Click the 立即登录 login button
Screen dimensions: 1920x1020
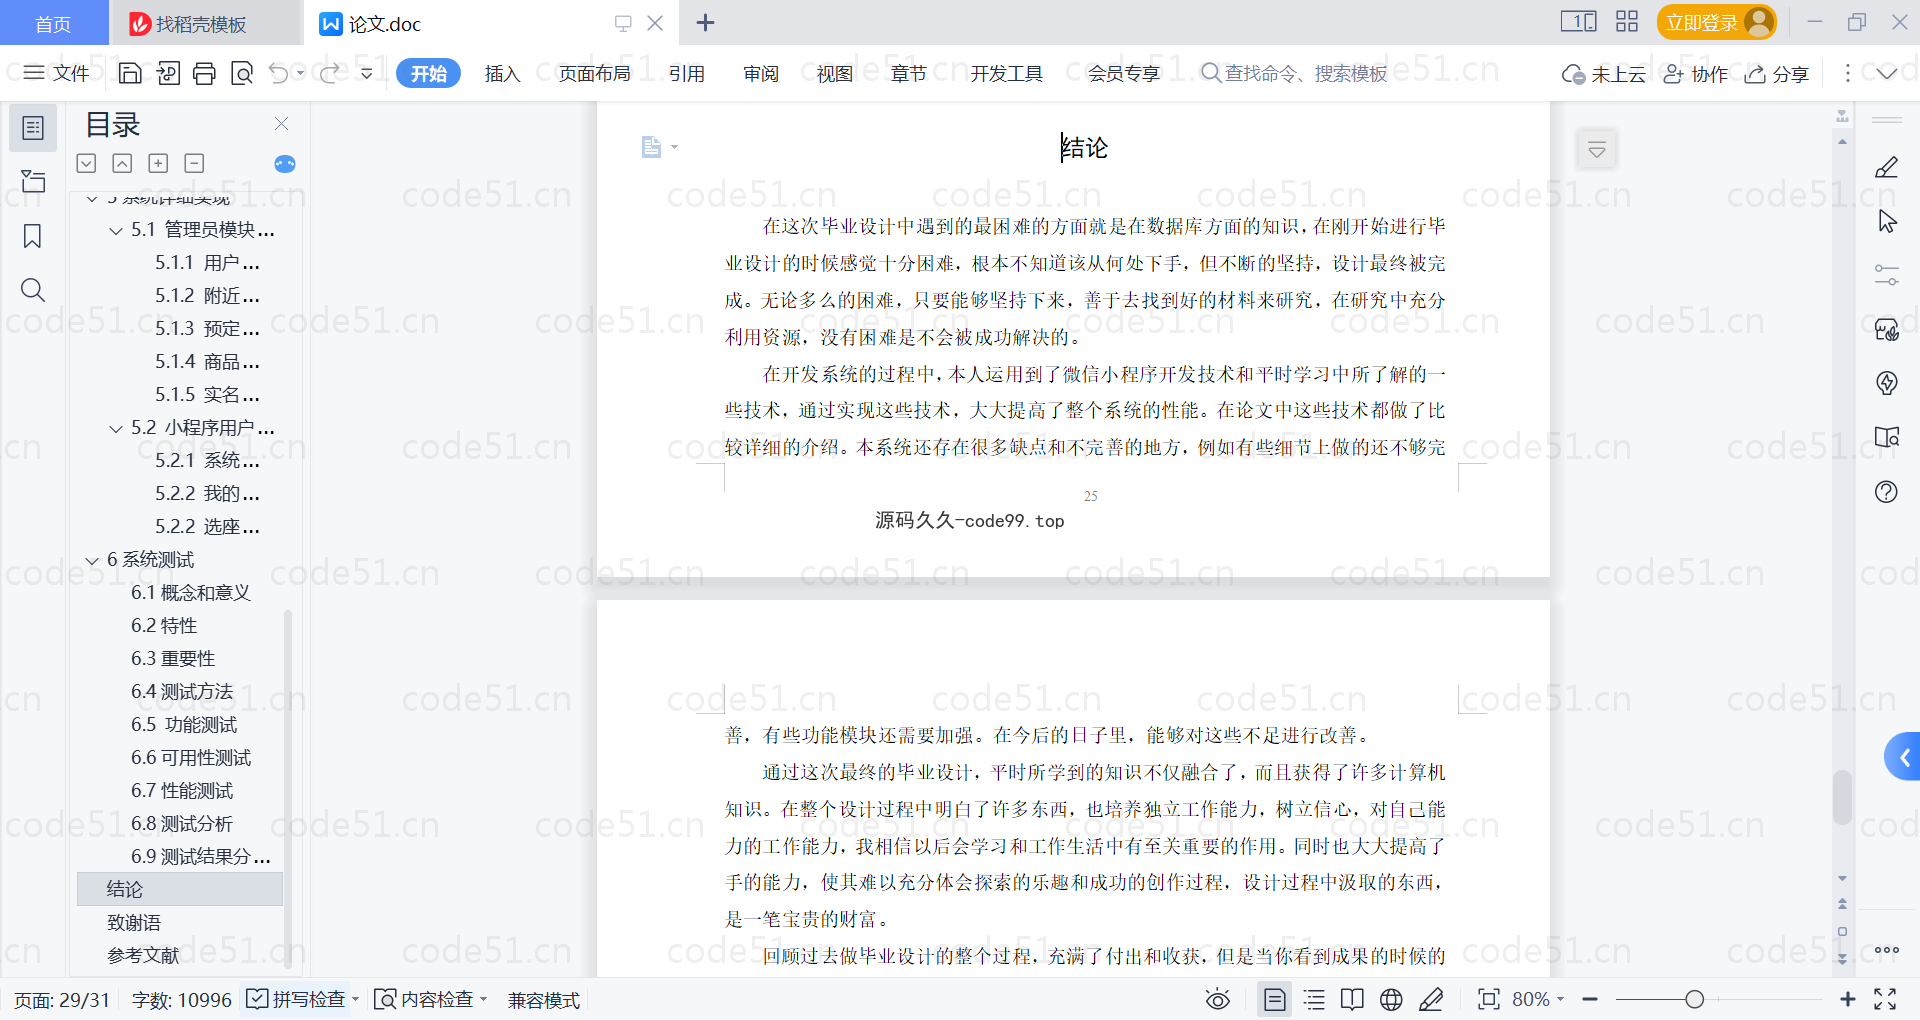click(x=1716, y=22)
